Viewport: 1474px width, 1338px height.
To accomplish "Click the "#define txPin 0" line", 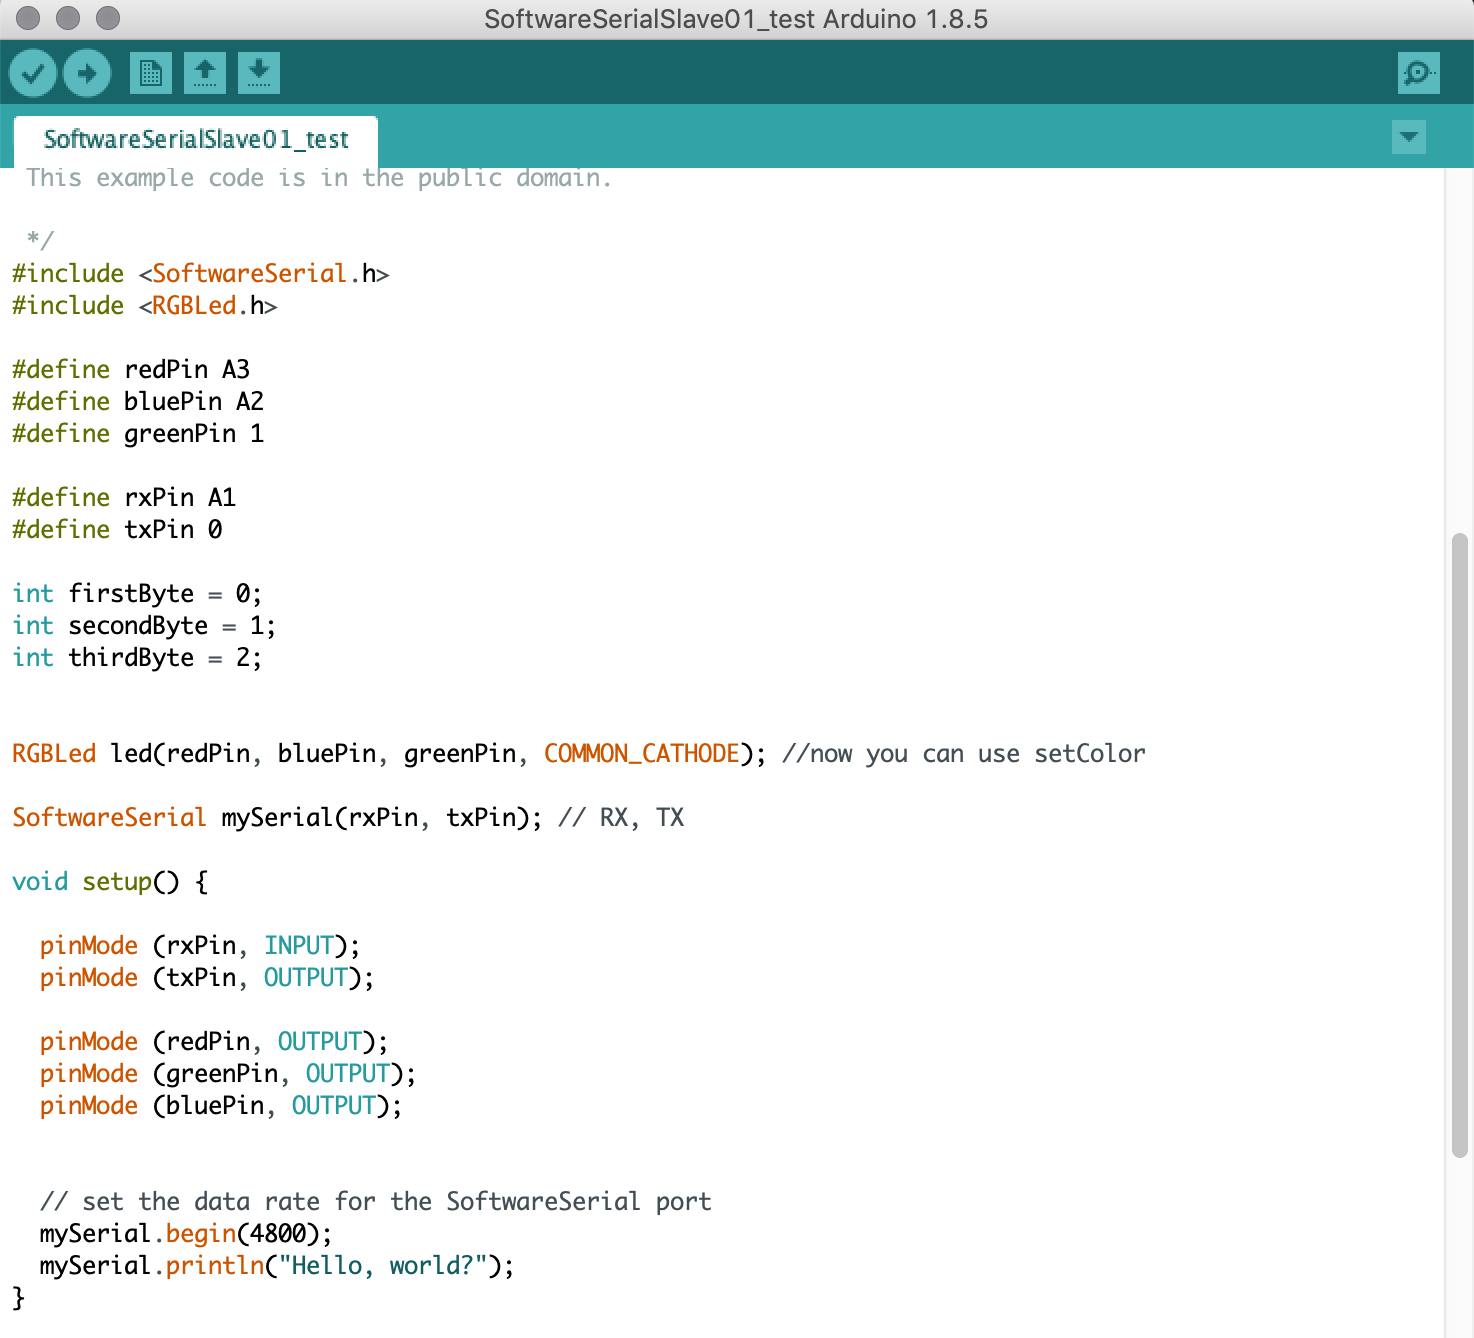I will pyautogui.click(x=117, y=530).
